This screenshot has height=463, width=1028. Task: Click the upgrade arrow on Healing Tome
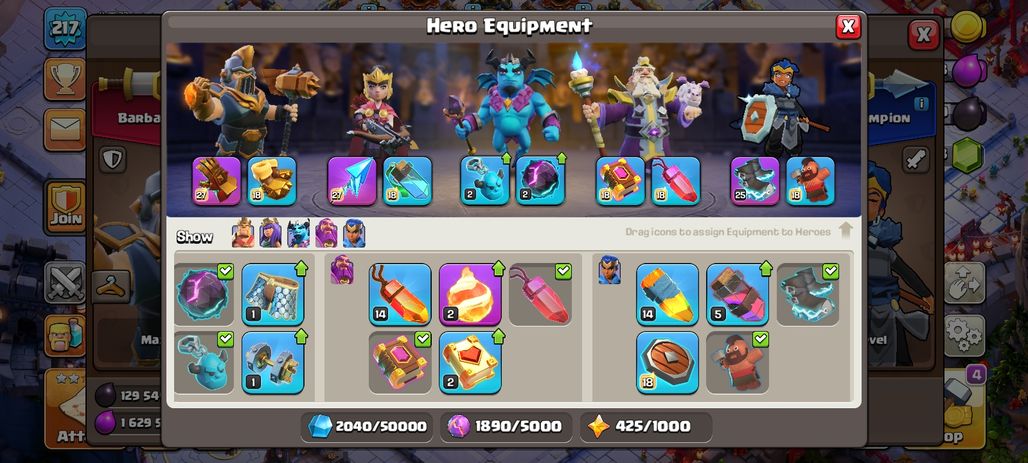pyautogui.click(x=498, y=336)
